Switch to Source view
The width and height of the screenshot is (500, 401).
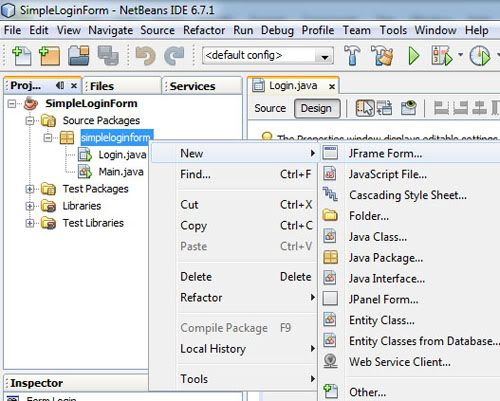pyautogui.click(x=270, y=108)
